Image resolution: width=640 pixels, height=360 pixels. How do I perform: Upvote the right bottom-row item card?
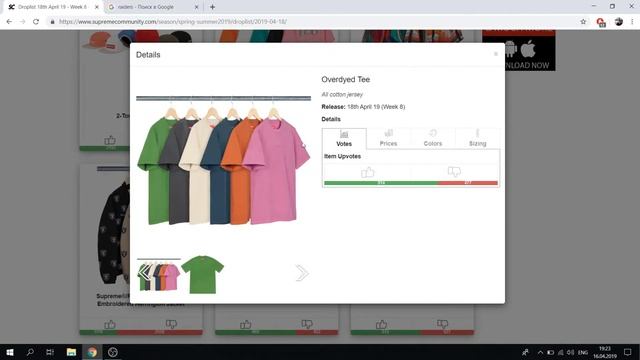(381, 324)
